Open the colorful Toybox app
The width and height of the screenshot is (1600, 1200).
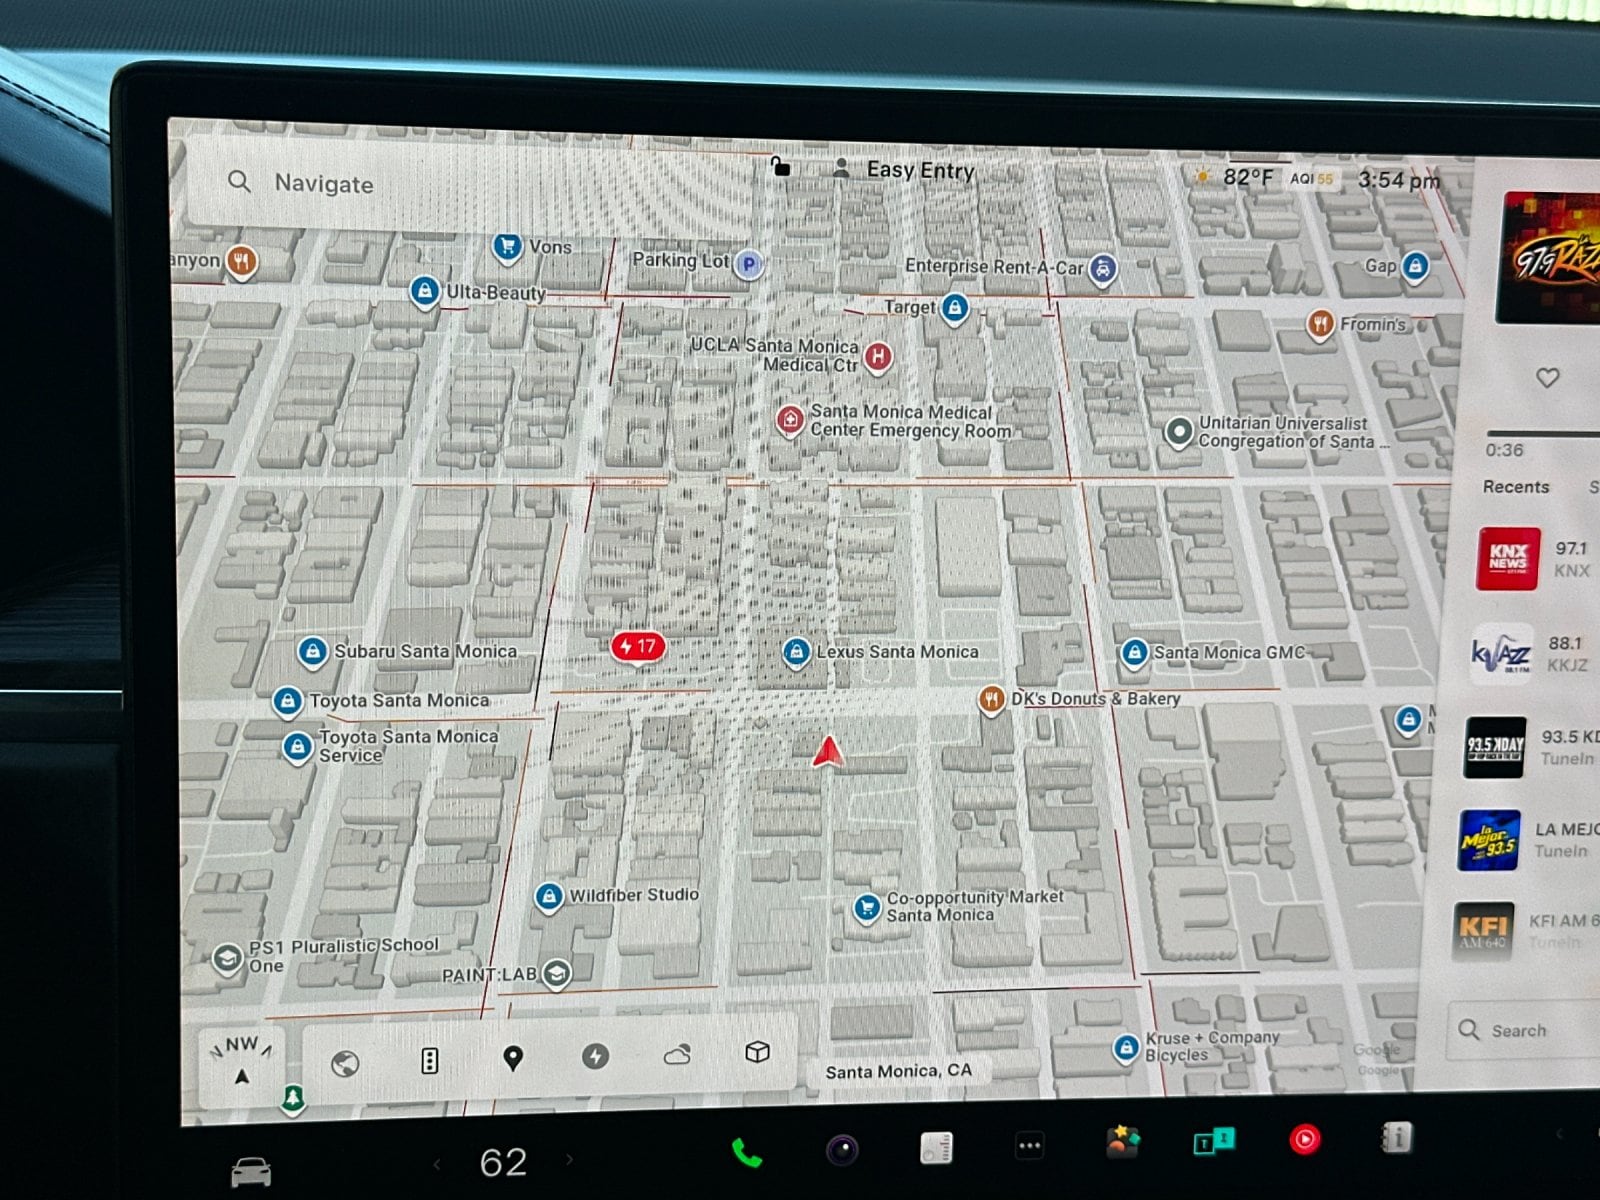point(1122,1142)
